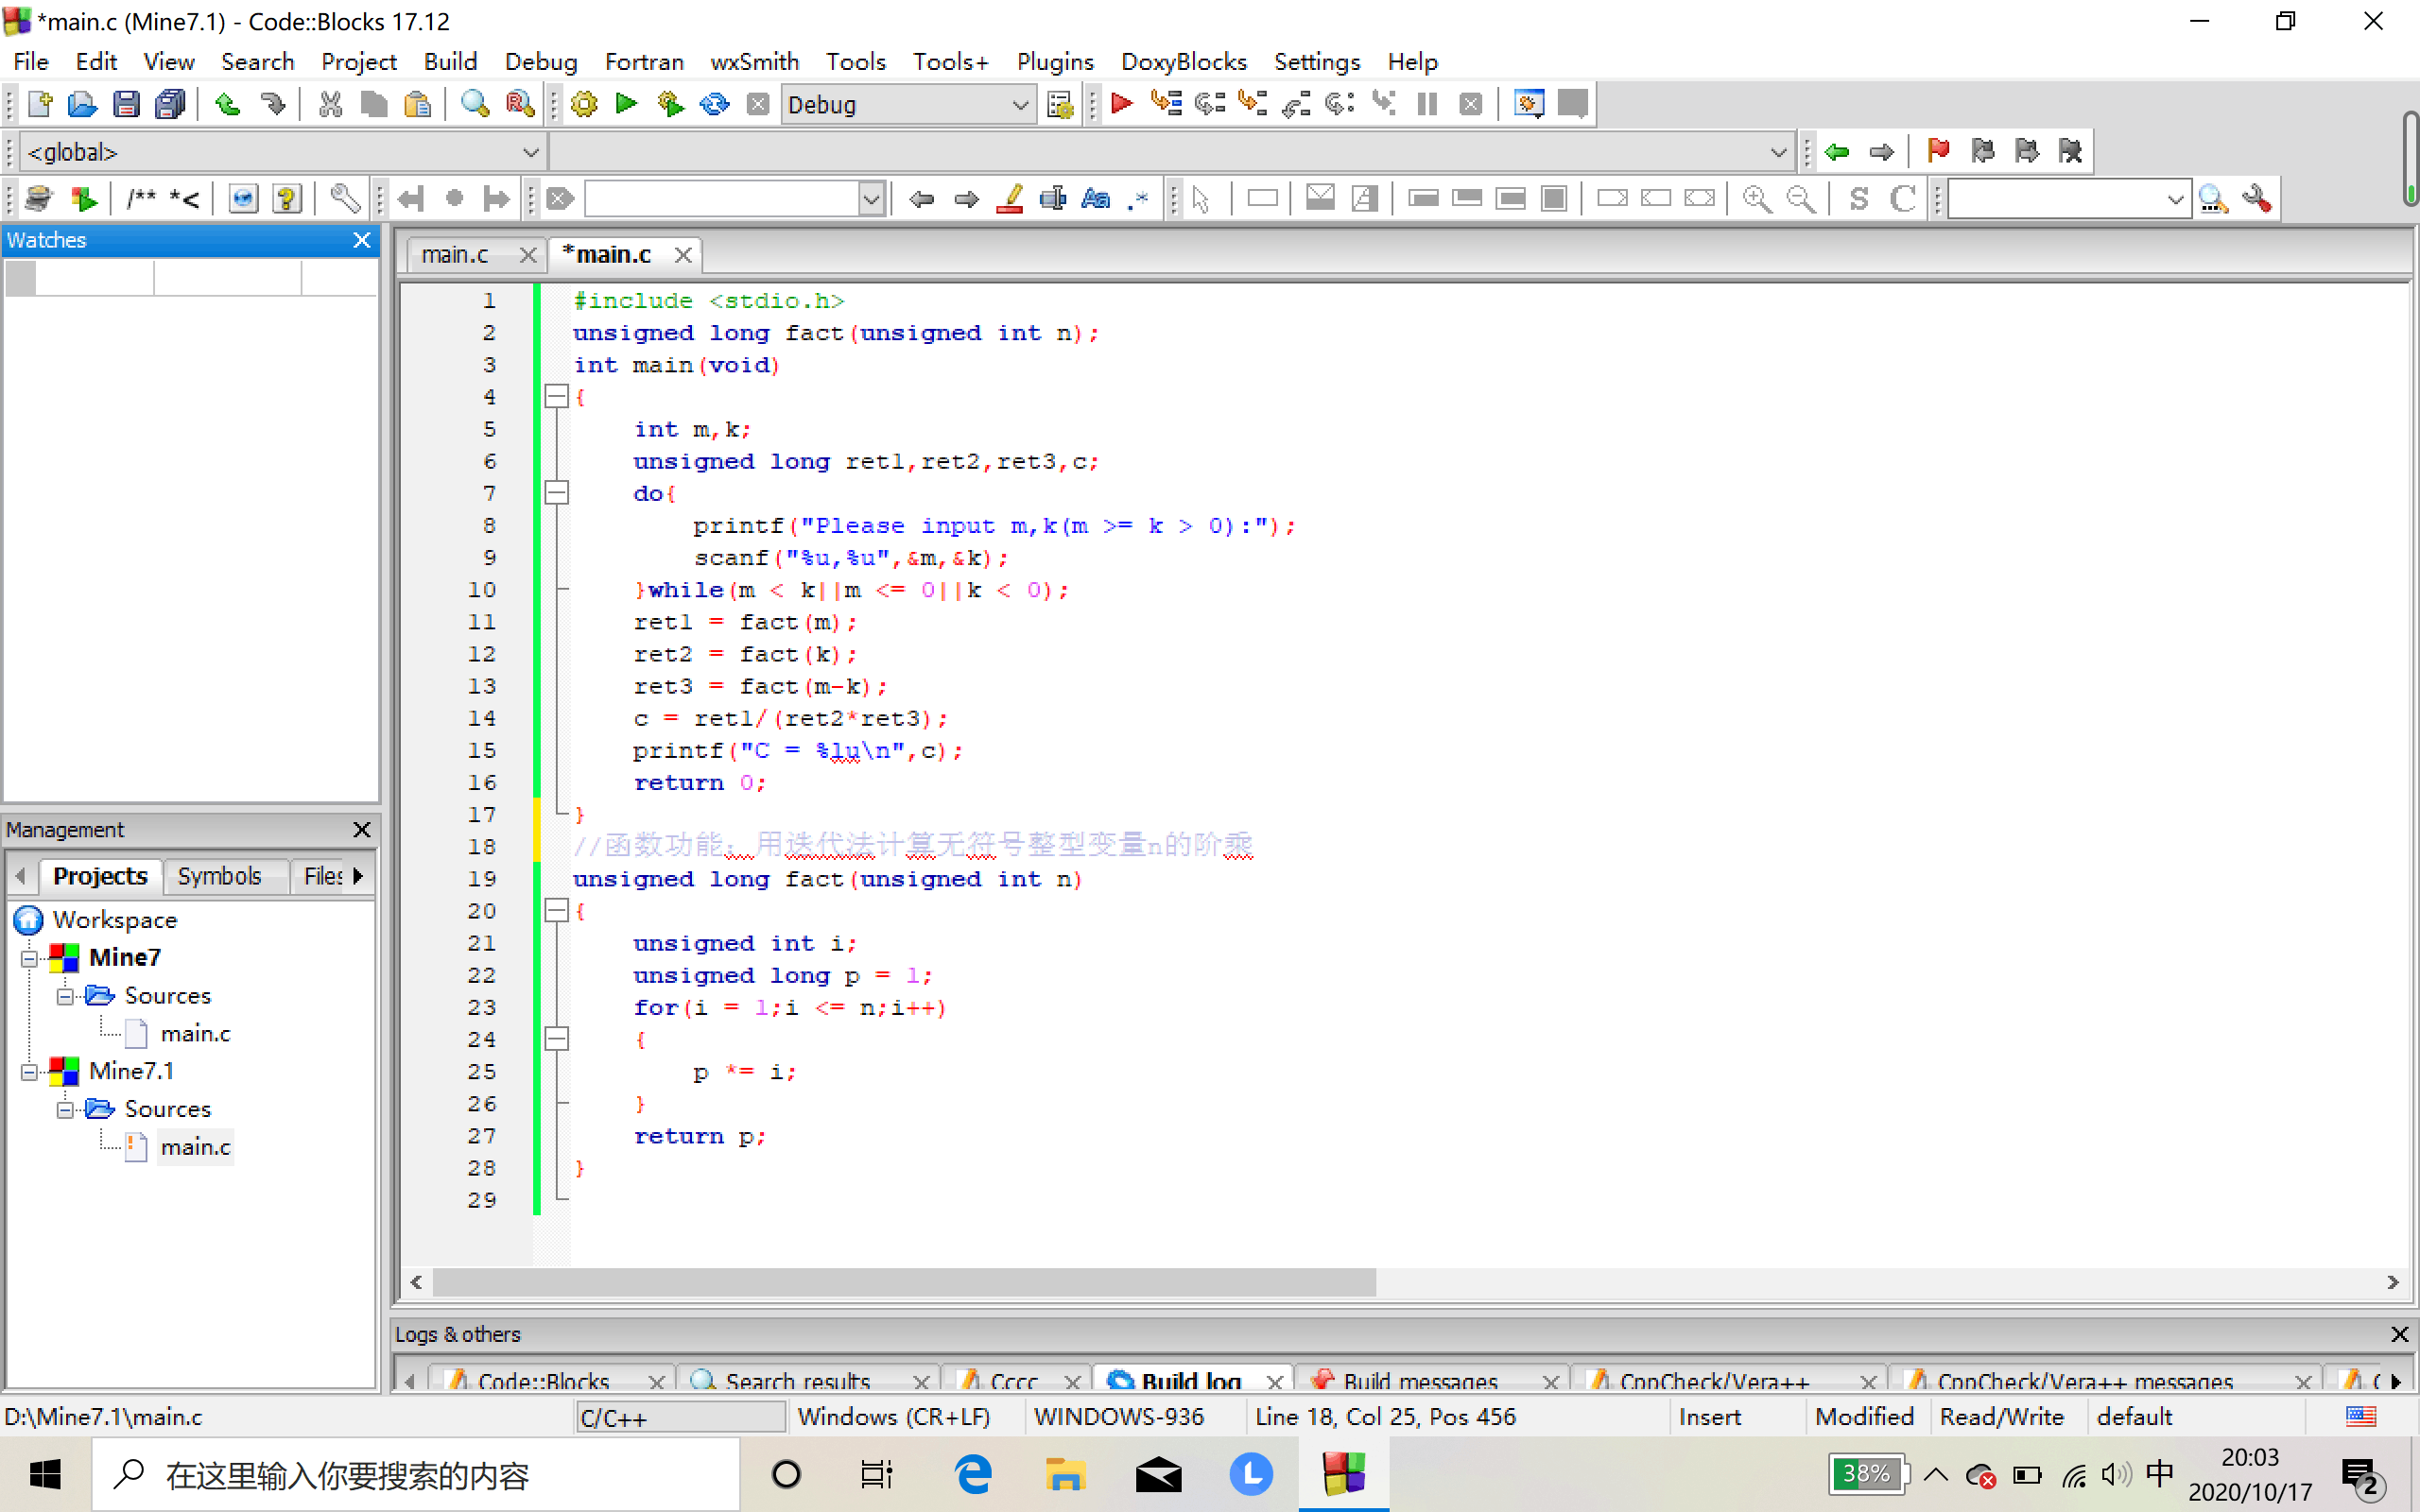Screen dimensions: 2420x1512
Task: Save the current file with Save icon
Action: [126, 104]
